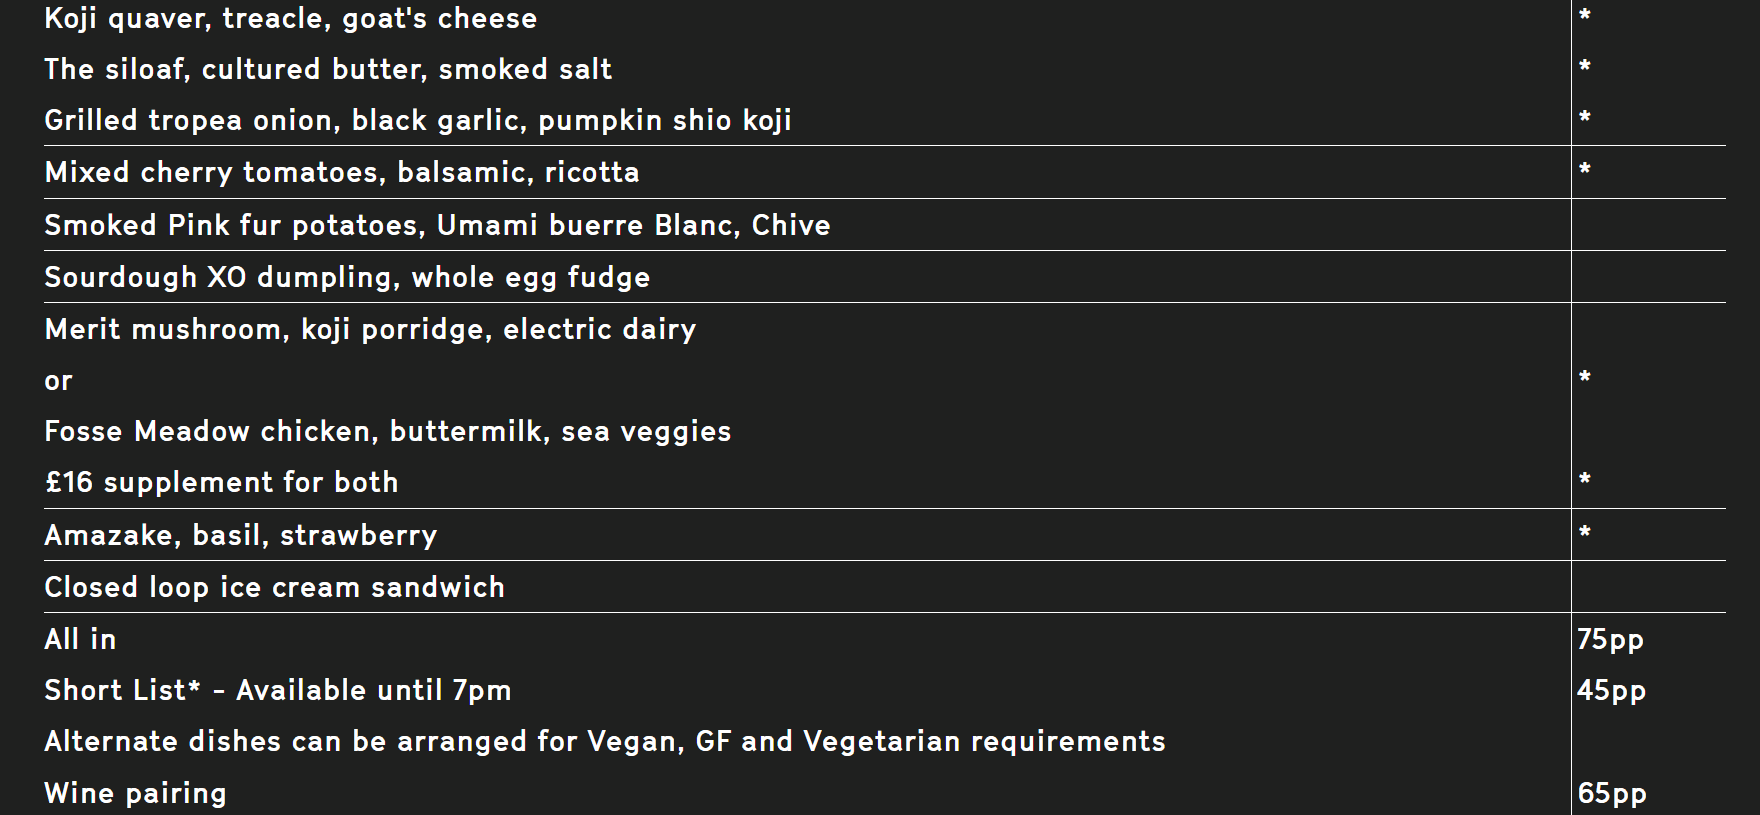Viewport: 1760px width, 815px height.
Task: Select Mixed cherry tomatoes, balsamic, ricotta
Action: (x=342, y=173)
